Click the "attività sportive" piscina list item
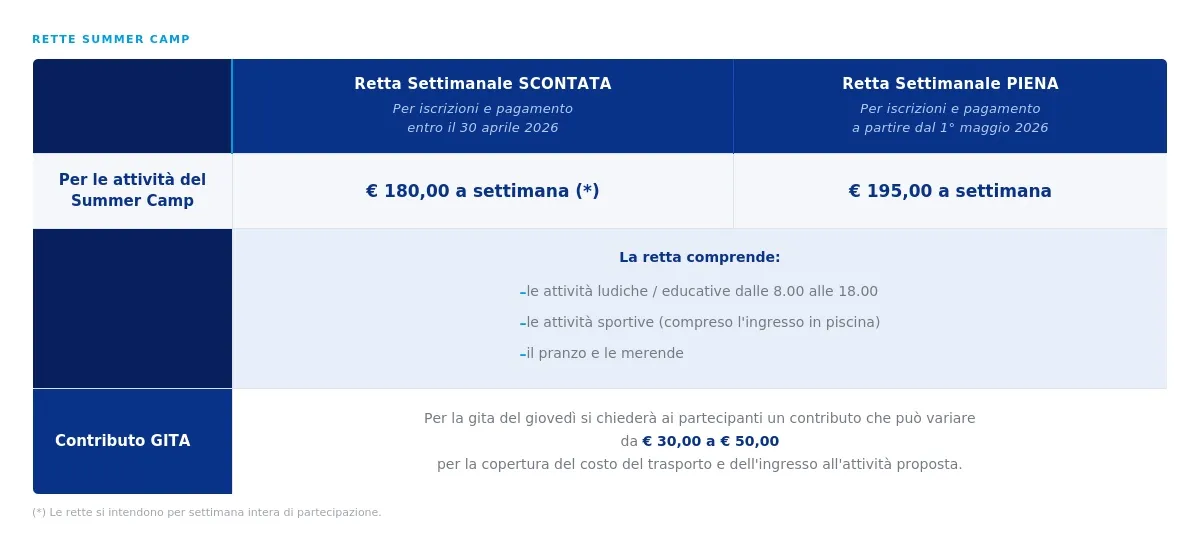 click(x=703, y=322)
